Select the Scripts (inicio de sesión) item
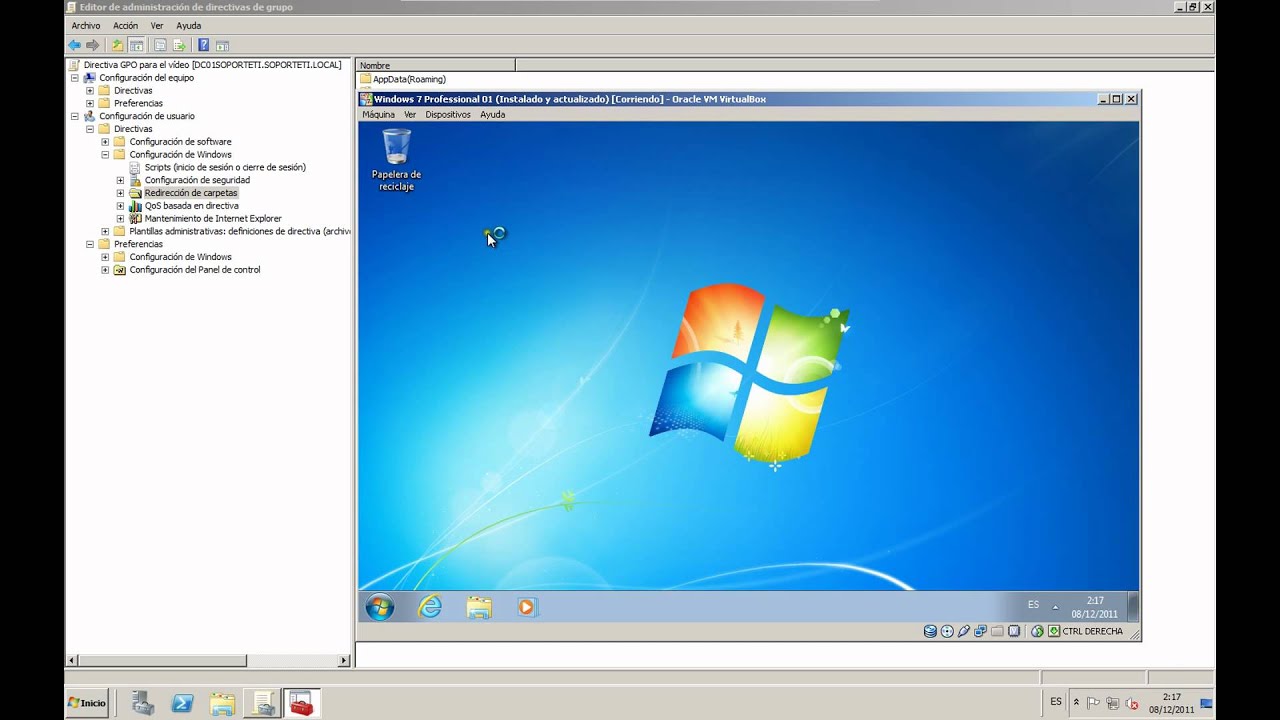 pyautogui.click(x=225, y=167)
